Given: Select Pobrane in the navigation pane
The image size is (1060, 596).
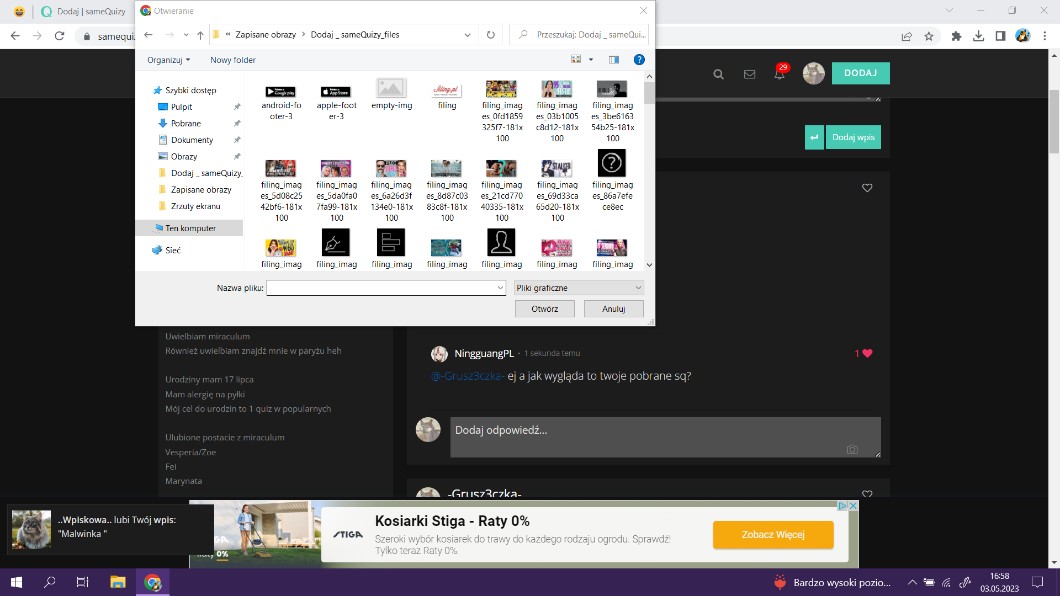Looking at the screenshot, I should (185, 123).
